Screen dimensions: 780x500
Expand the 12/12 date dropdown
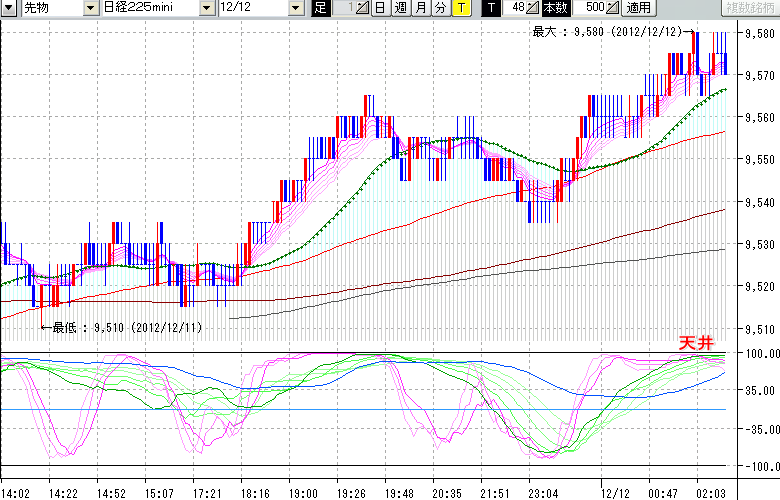pyautogui.click(x=295, y=8)
